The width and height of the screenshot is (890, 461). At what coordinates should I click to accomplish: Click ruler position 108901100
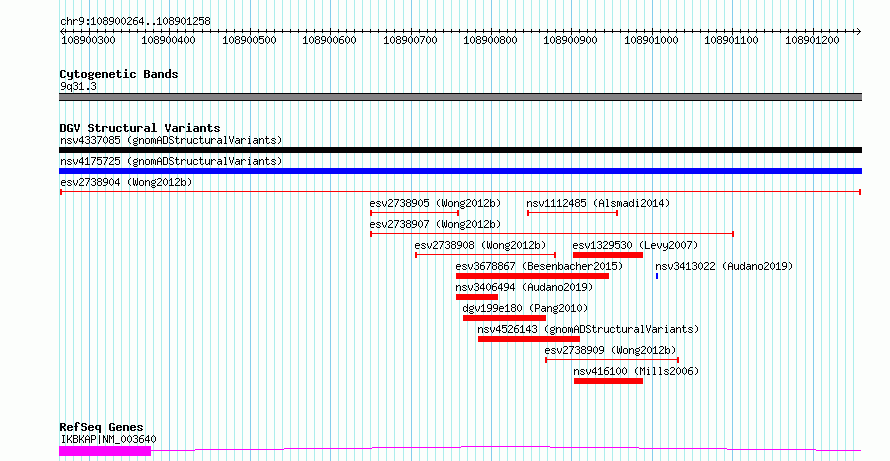(x=732, y=40)
